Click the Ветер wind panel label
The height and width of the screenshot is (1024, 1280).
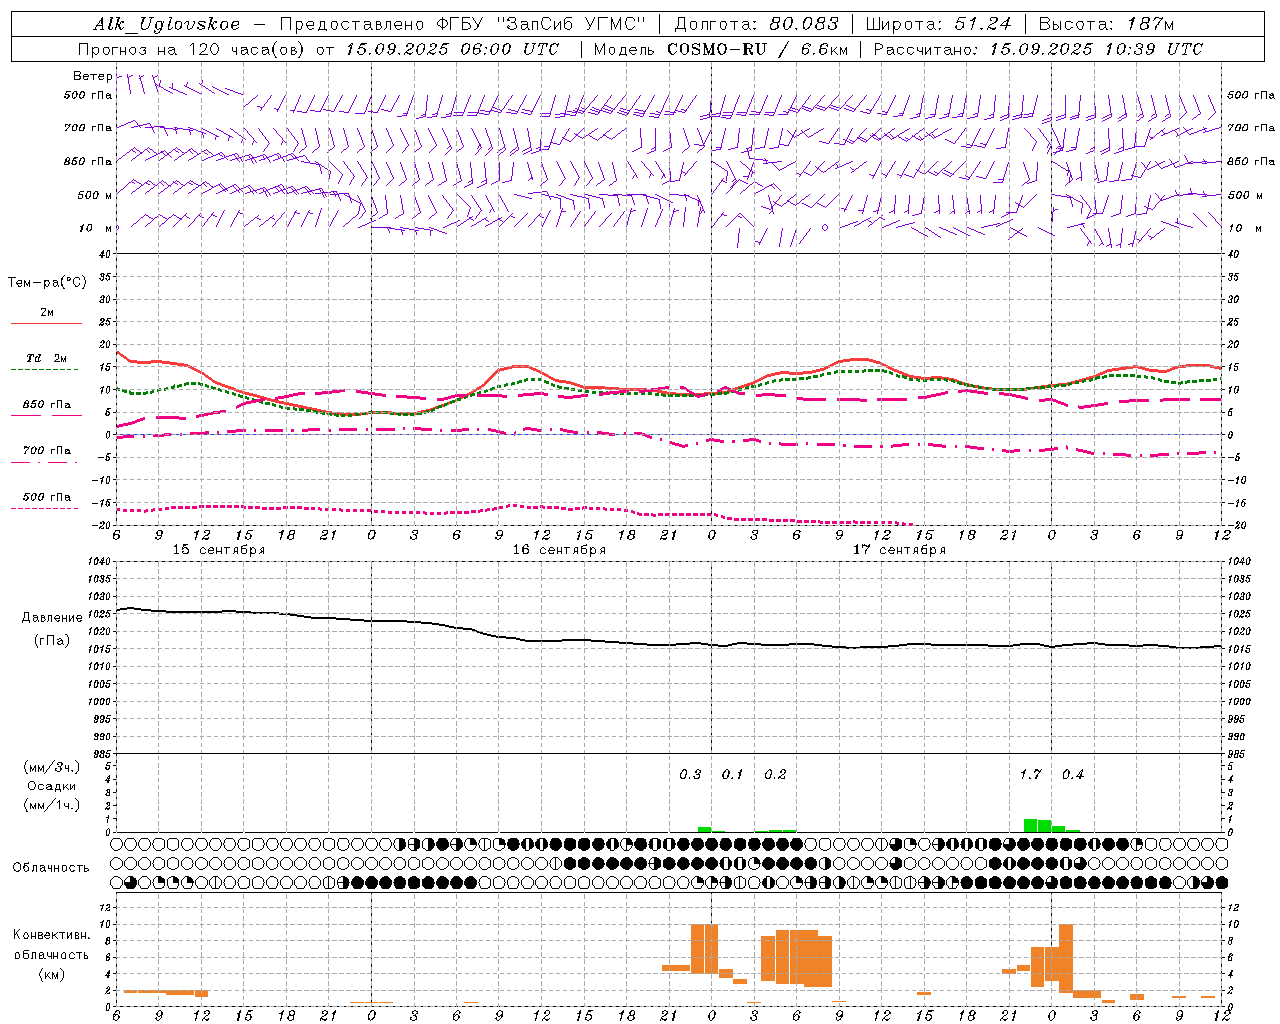92,76
